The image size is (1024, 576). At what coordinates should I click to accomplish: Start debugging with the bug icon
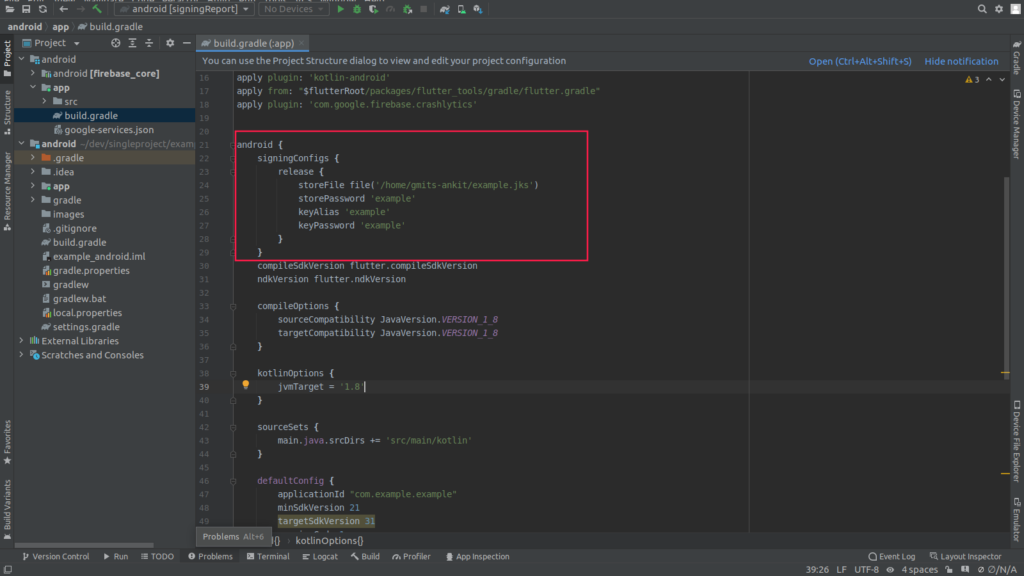click(357, 8)
